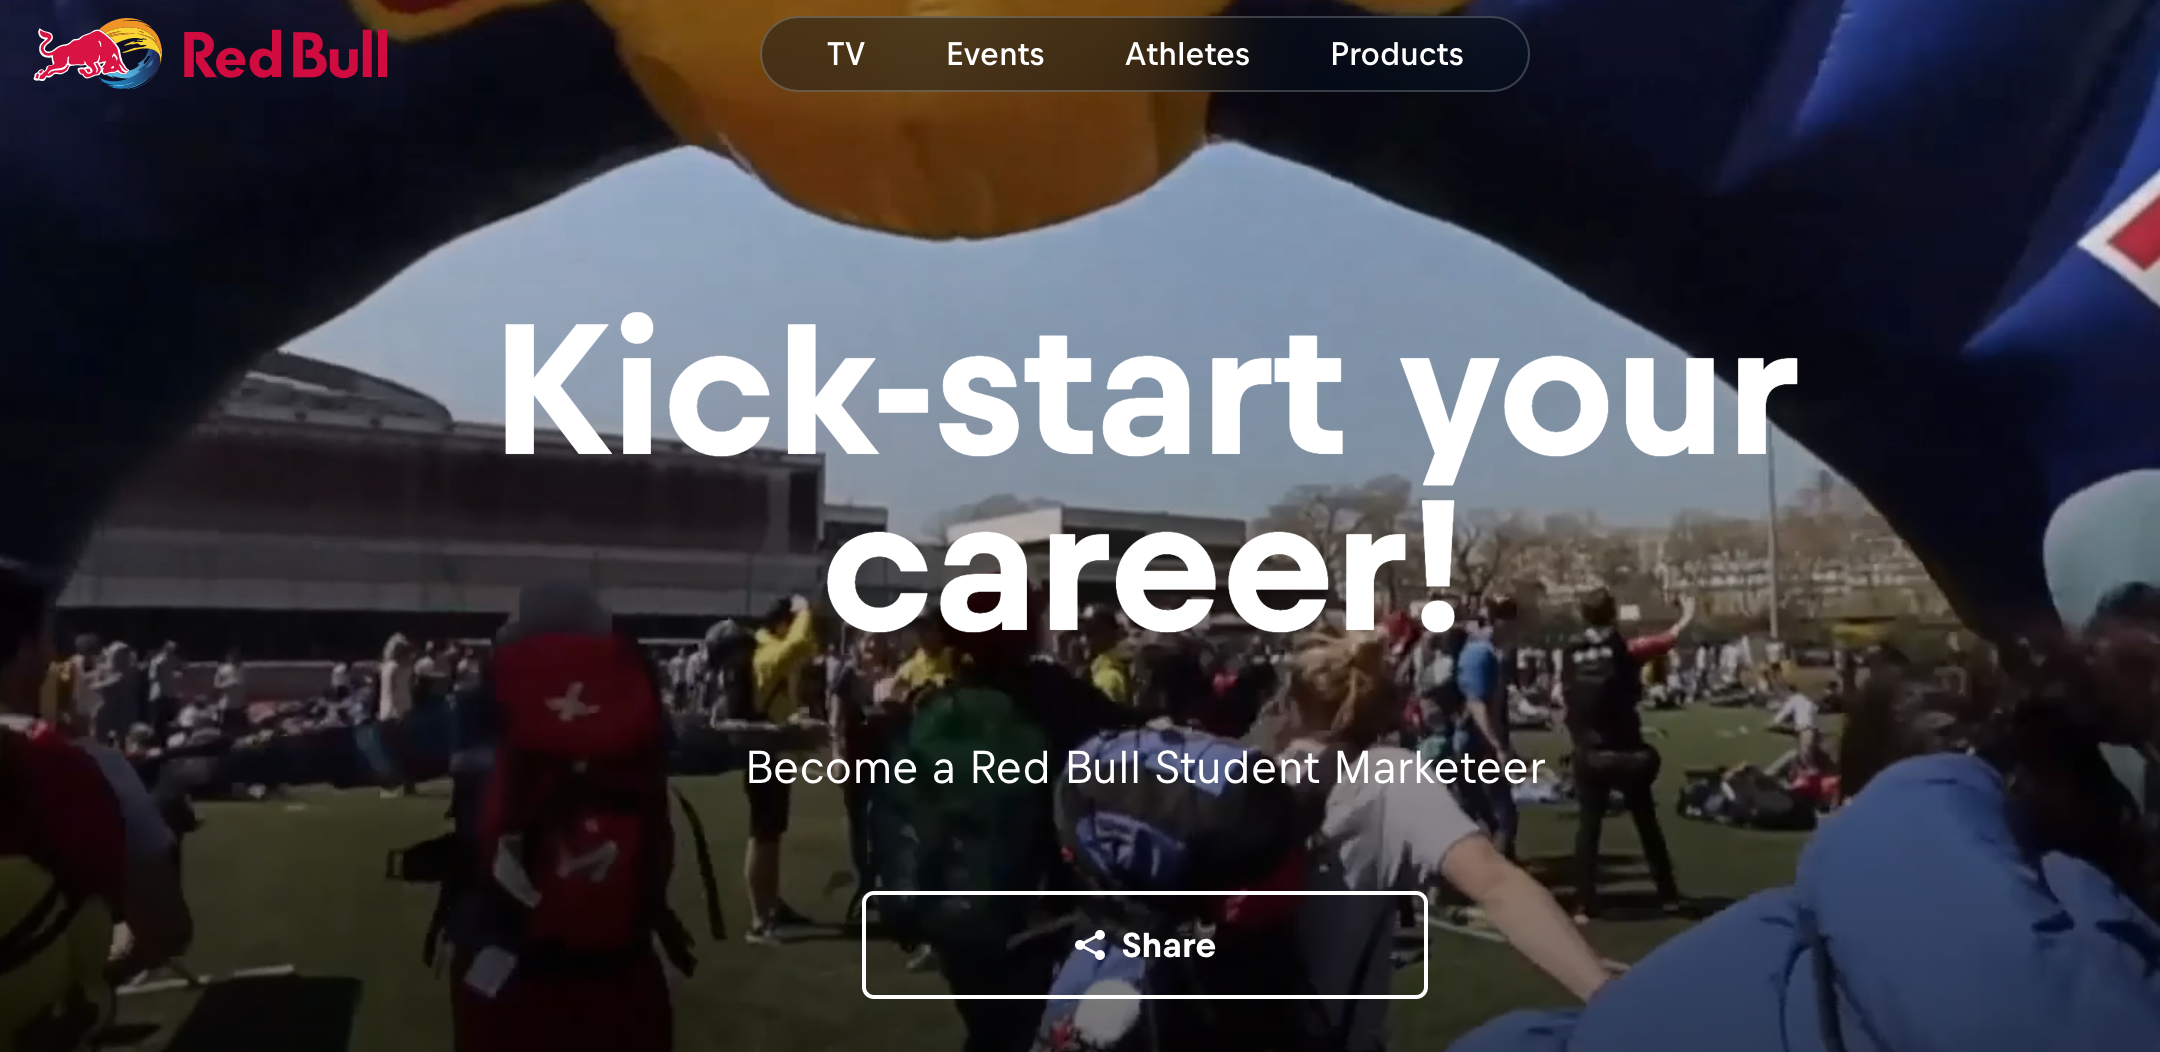Click the word "career!" in the headline
The image size is (2160, 1052).
point(1142,572)
